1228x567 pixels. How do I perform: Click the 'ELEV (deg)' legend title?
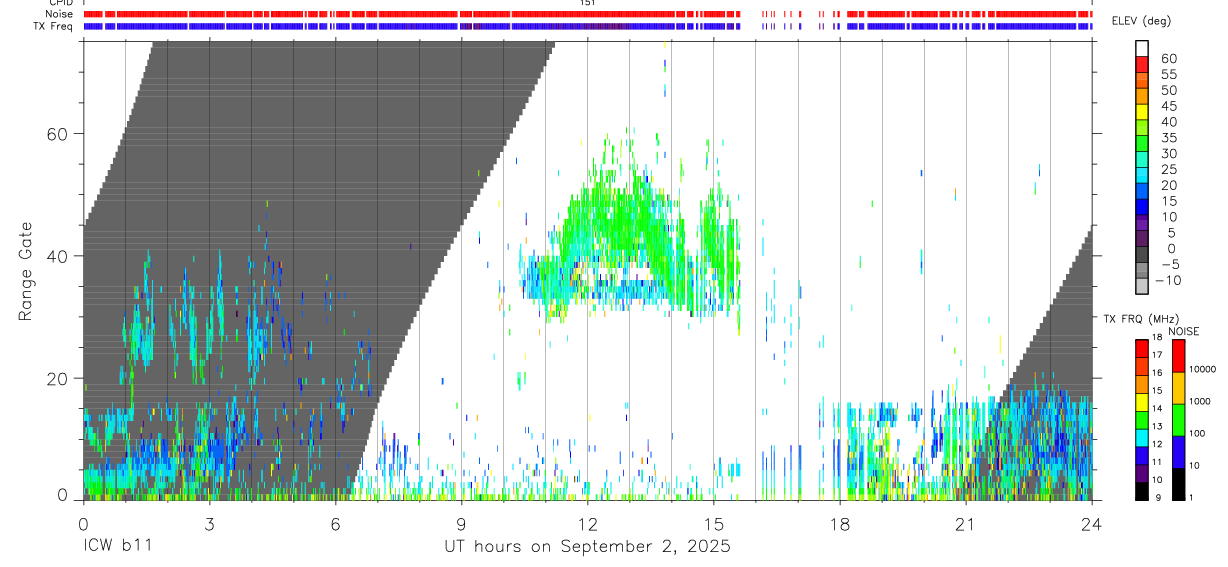1141,21
